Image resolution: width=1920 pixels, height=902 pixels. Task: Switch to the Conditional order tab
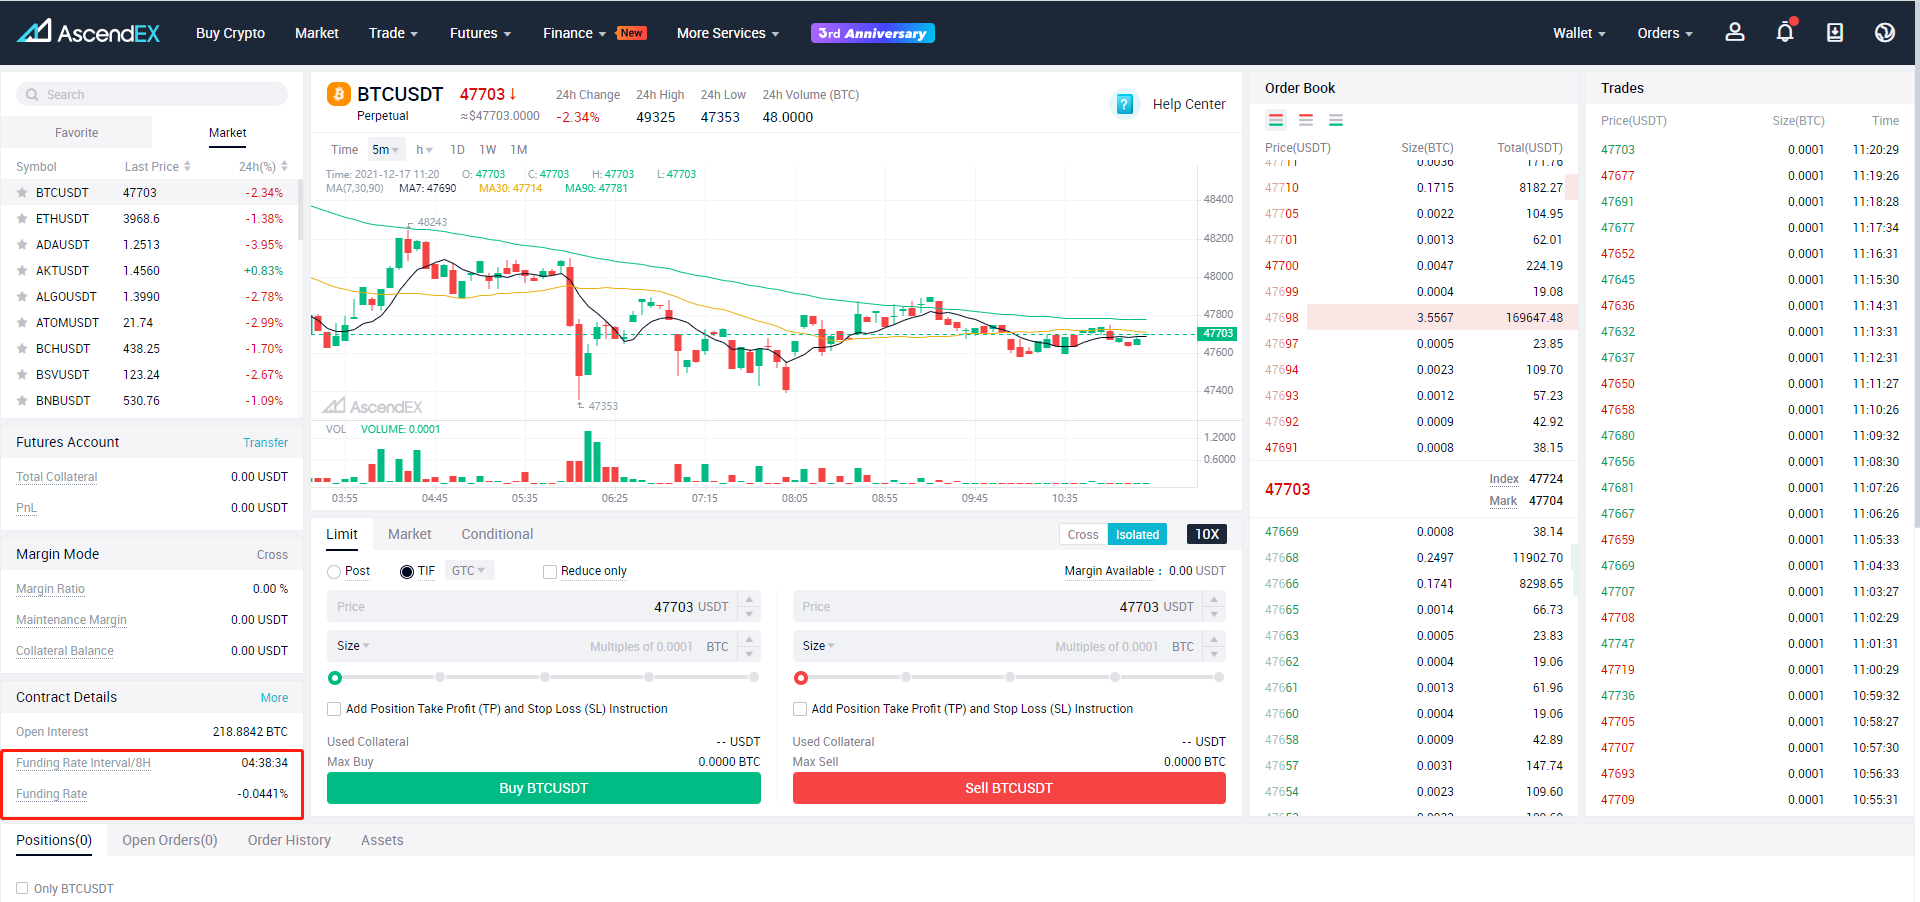tap(497, 534)
